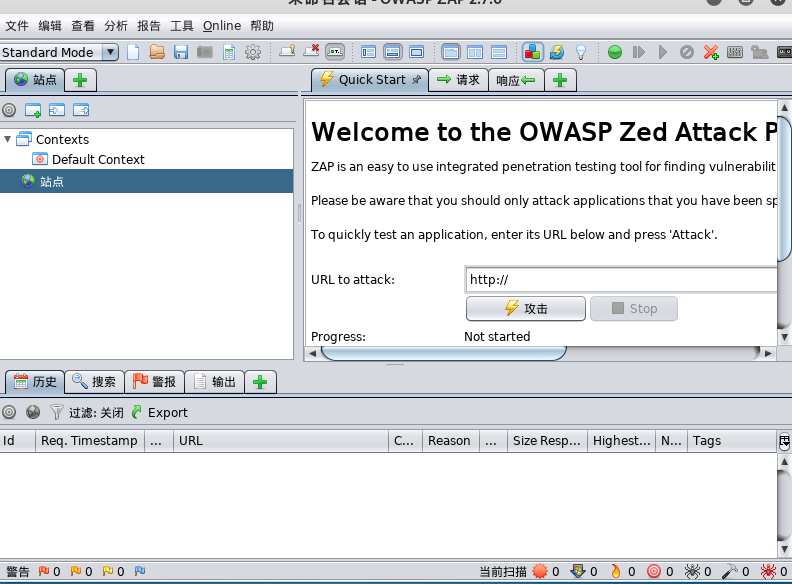Click into the URL to attack field
Viewport: 792px width, 584px height.
[621, 279]
